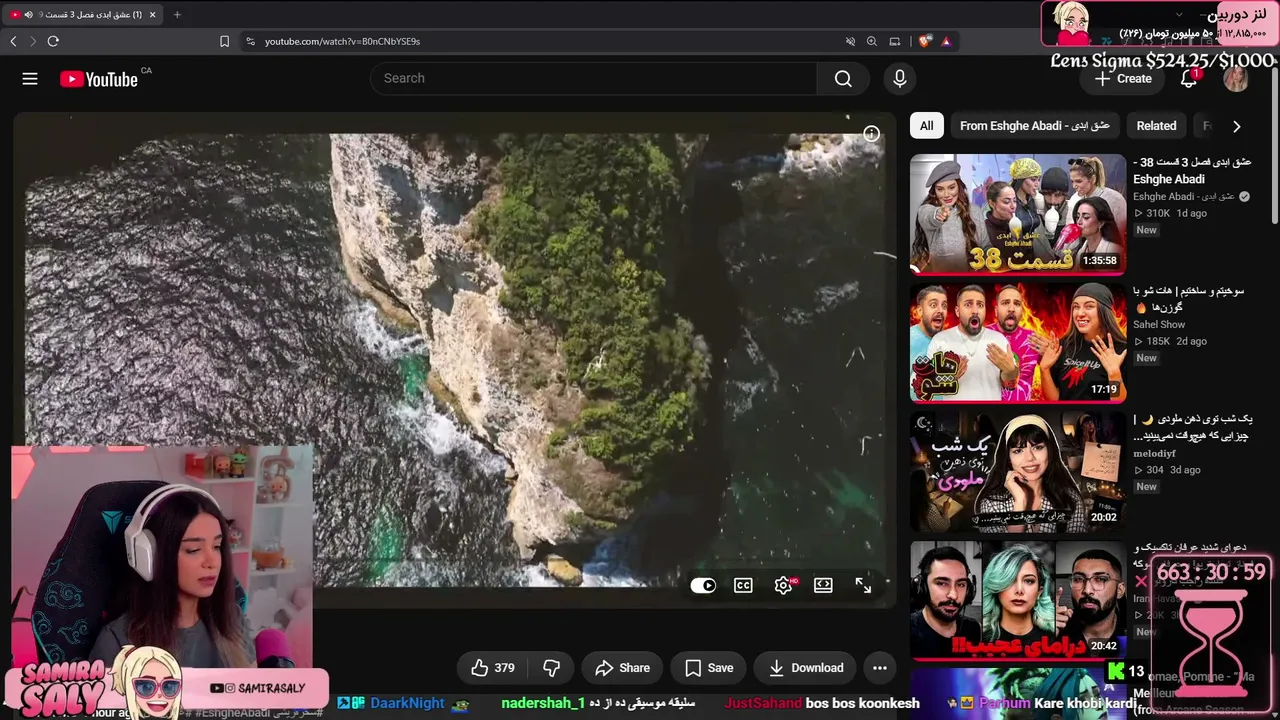The width and height of the screenshot is (1280, 720).
Task: Open the Eshghe Abadi episode 38 thumbnail
Action: tap(1018, 213)
